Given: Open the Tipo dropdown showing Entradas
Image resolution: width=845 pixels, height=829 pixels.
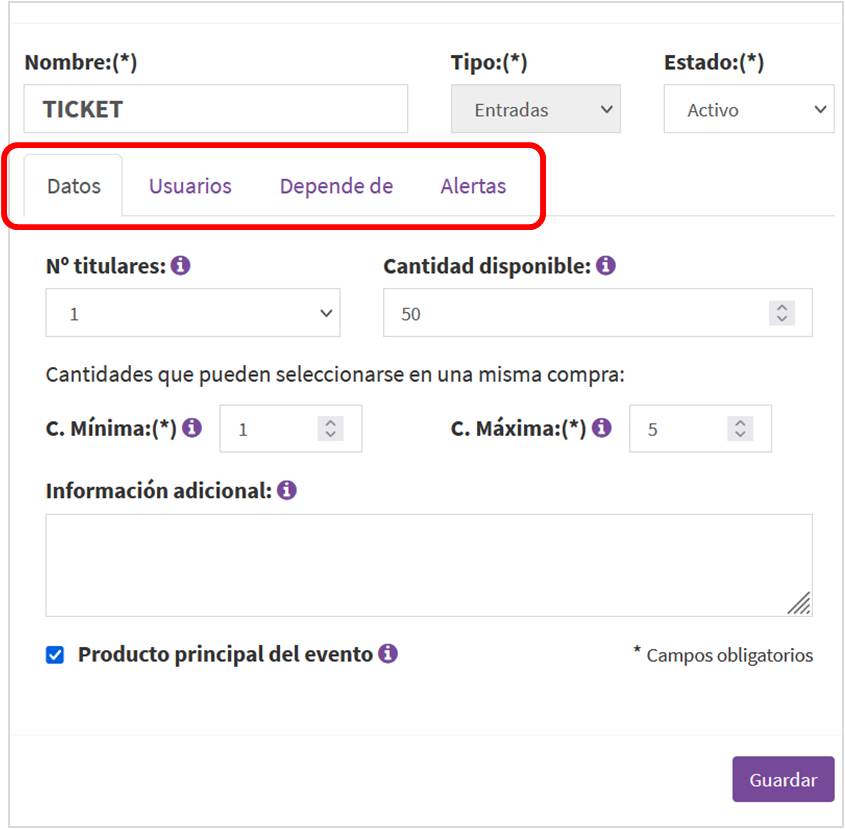Looking at the screenshot, I should [x=536, y=110].
